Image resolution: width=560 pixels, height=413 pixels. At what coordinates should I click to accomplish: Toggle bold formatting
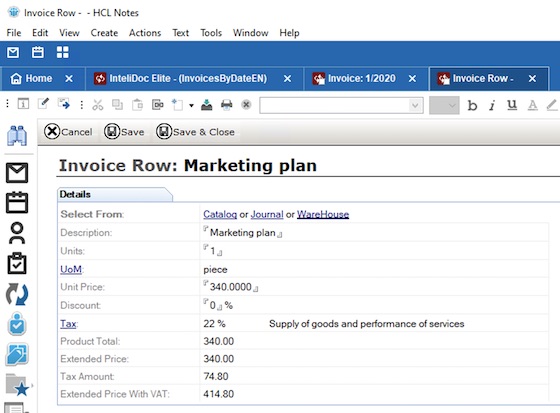[472, 105]
